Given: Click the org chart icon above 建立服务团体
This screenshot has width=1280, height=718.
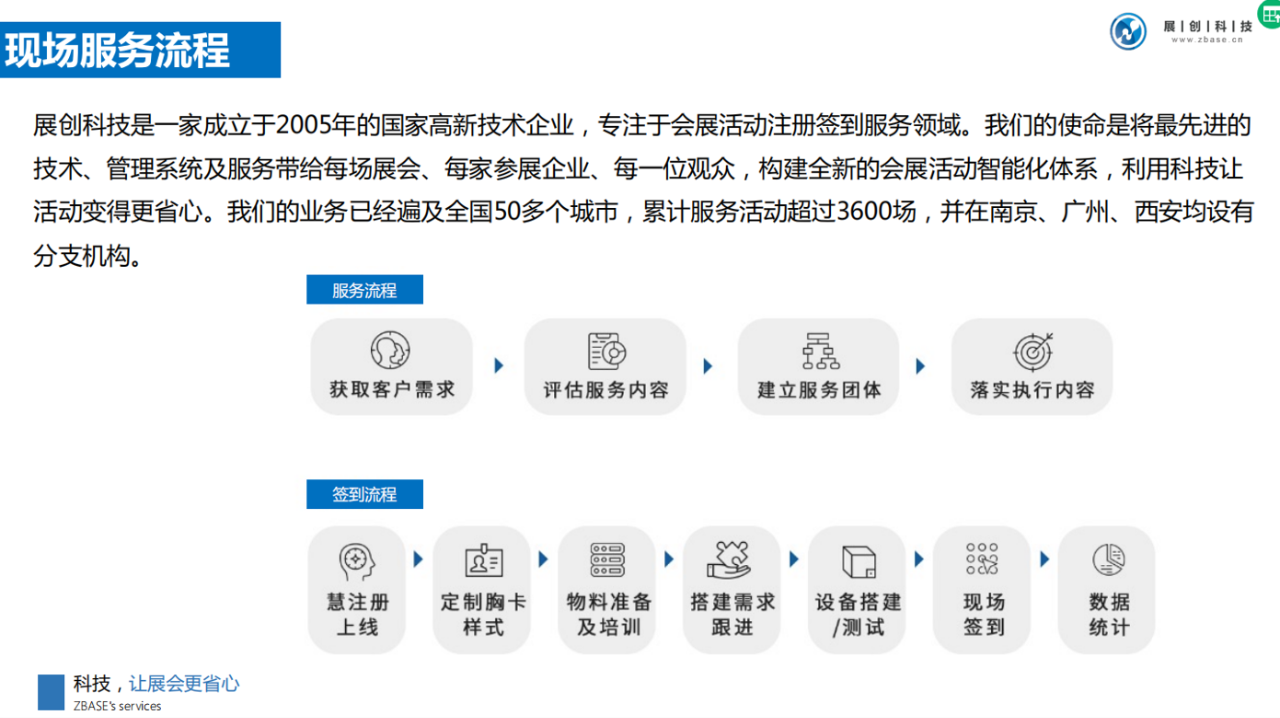Looking at the screenshot, I should (820, 351).
